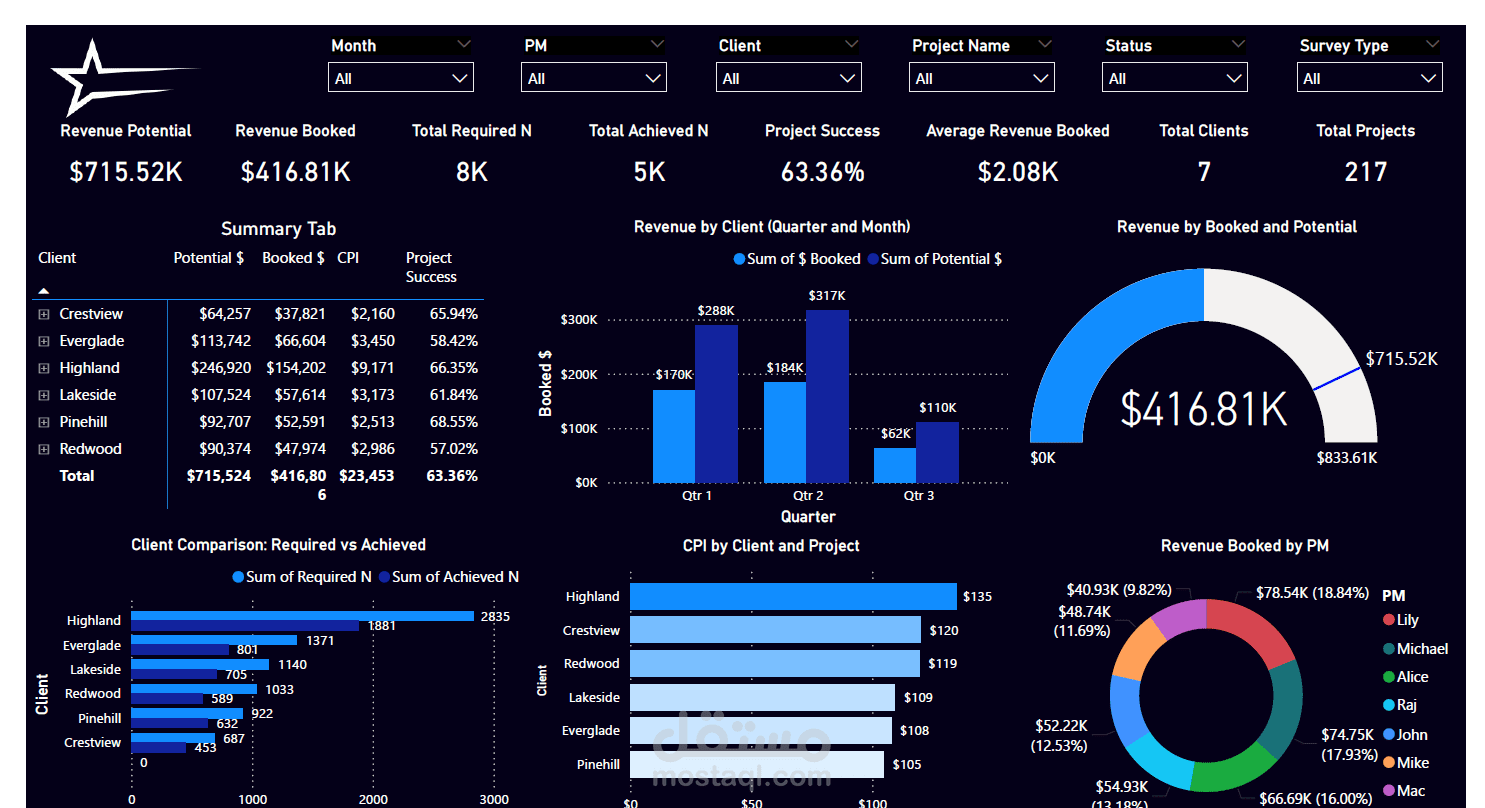
Task: Click chevron beside PM slicer header
Action: click(x=657, y=45)
